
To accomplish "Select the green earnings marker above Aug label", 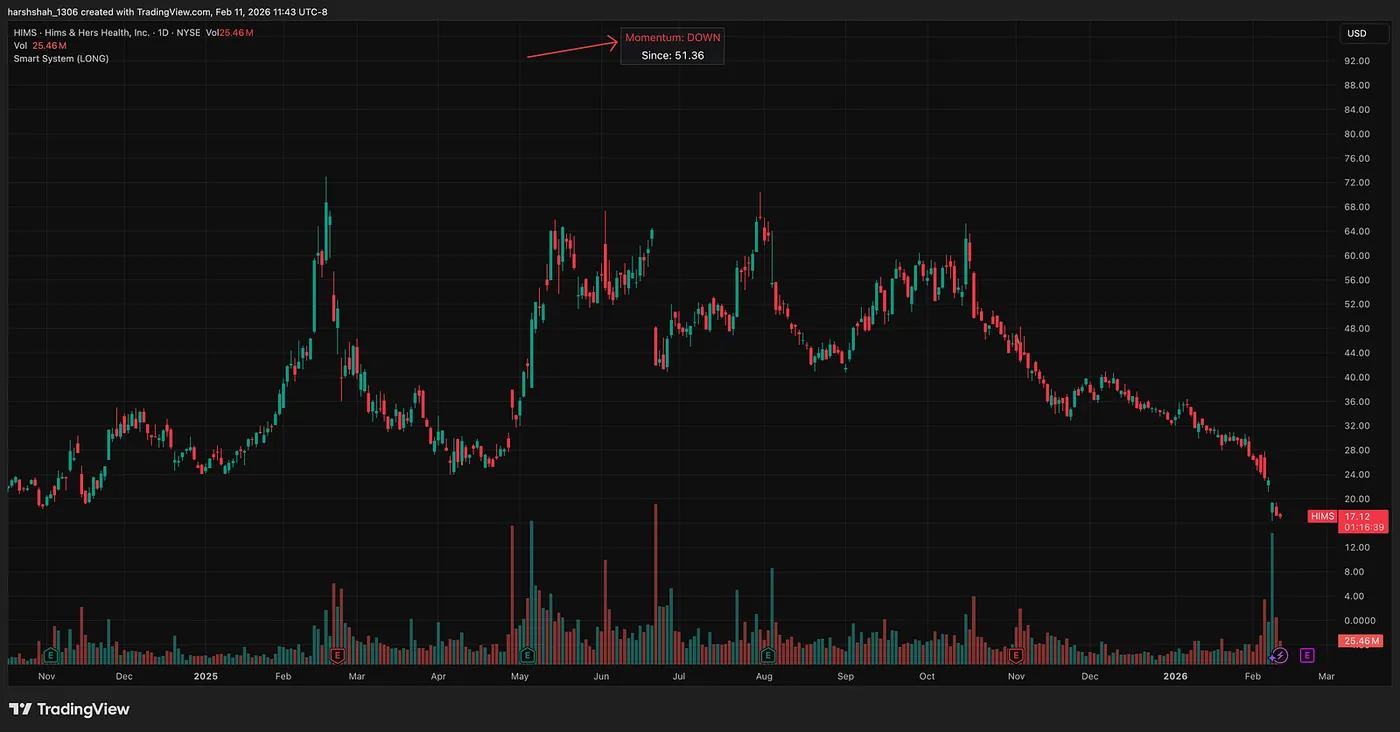I will click(768, 656).
